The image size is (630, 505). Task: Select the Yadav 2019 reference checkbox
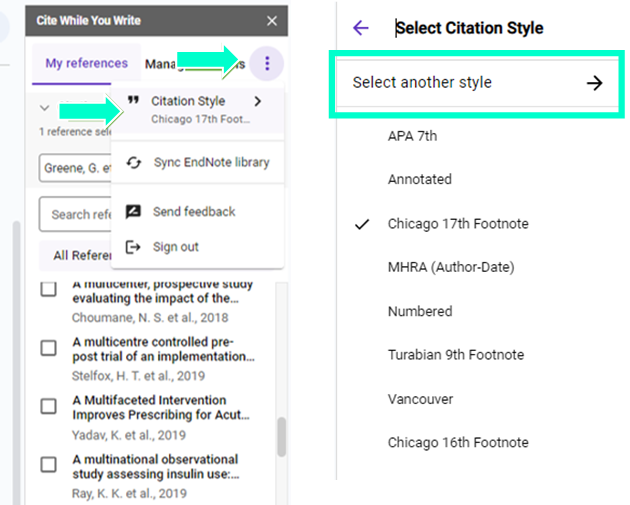click(x=48, y=406)
